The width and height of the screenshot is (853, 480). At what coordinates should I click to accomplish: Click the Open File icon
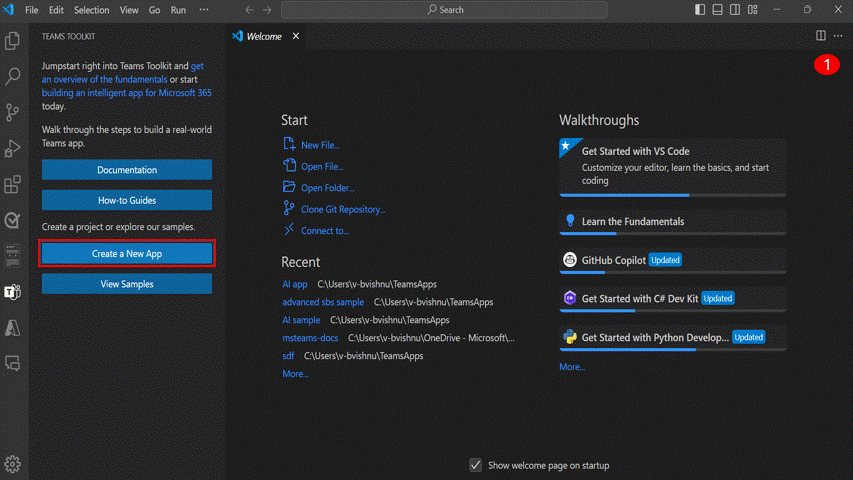[289, 165]
